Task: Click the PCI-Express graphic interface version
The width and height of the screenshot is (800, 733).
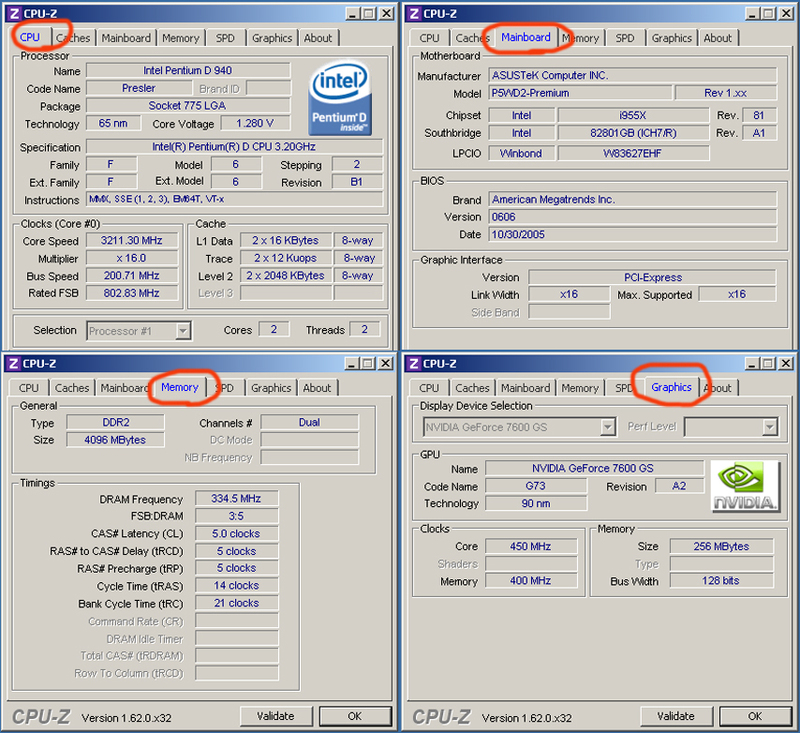Action: [x=653, y=277]
